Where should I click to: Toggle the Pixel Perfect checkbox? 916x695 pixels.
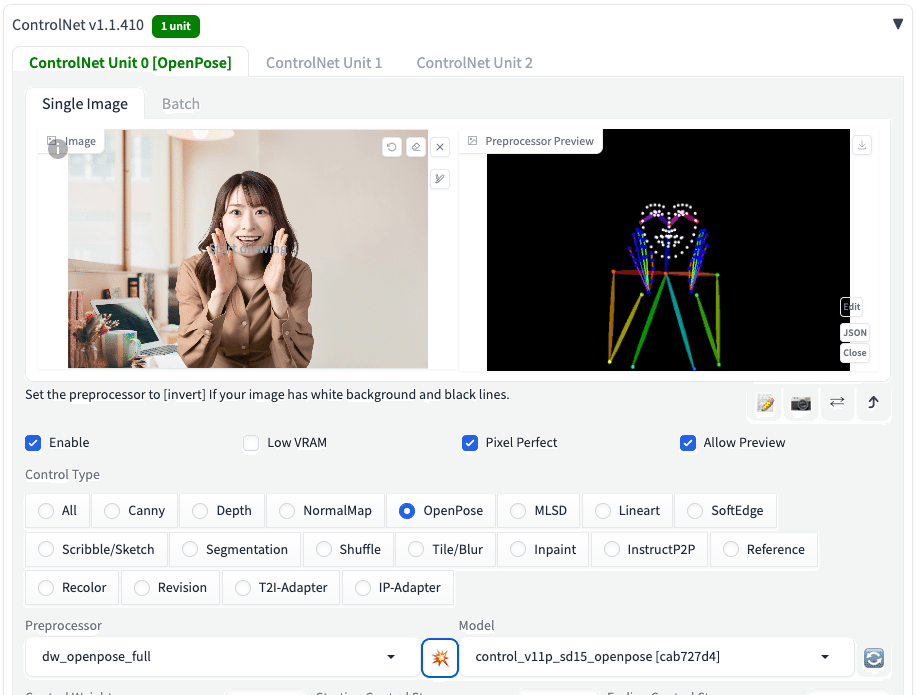point(470,443)
